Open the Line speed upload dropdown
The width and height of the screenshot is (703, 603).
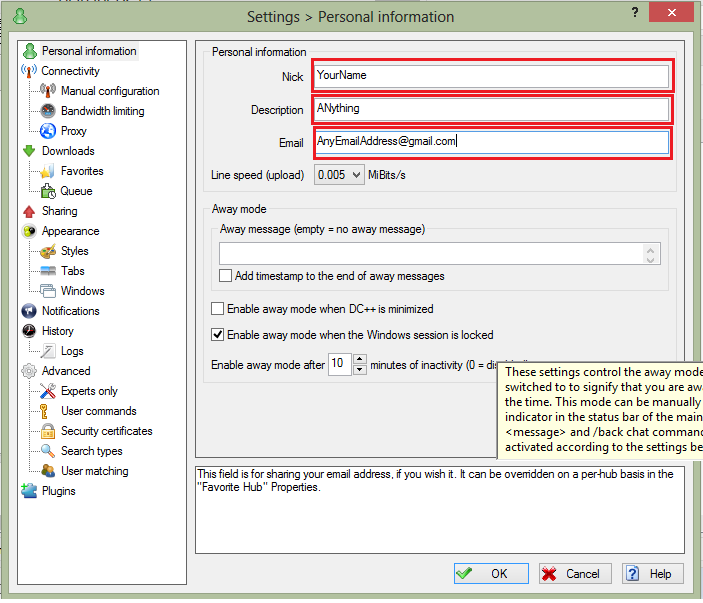click(339, 175)
